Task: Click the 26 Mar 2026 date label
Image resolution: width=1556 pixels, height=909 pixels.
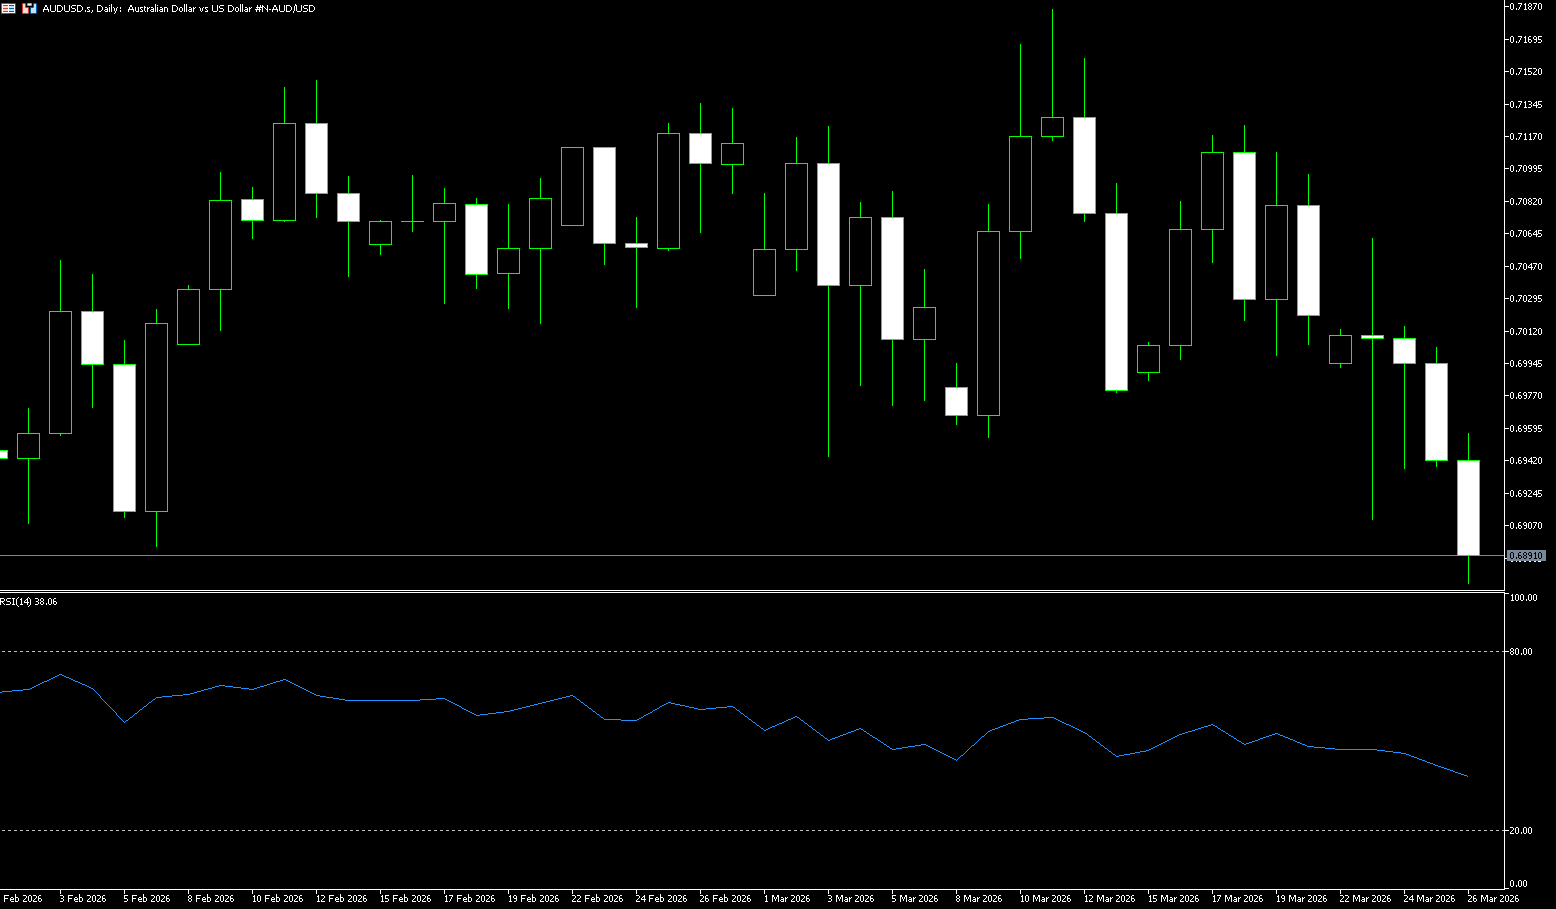Action: [x=1493, y=899]
